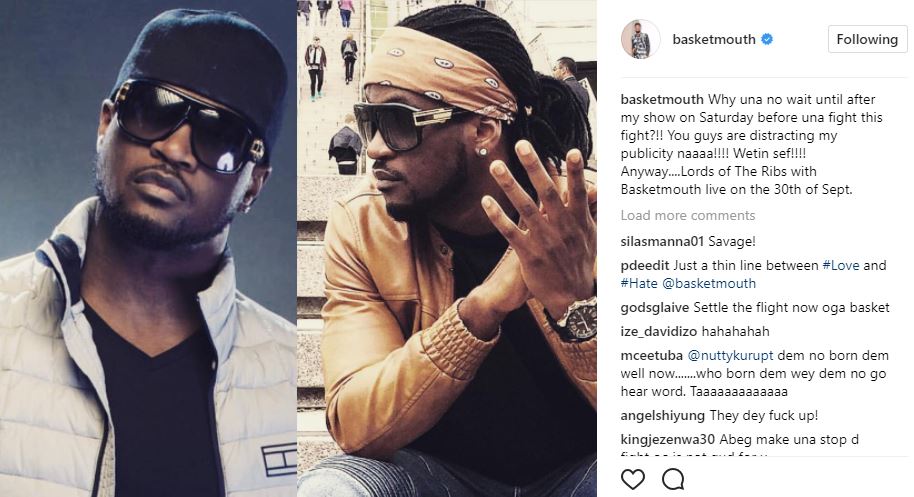View pdeedit commenter profile

click(x=645, y=265)
